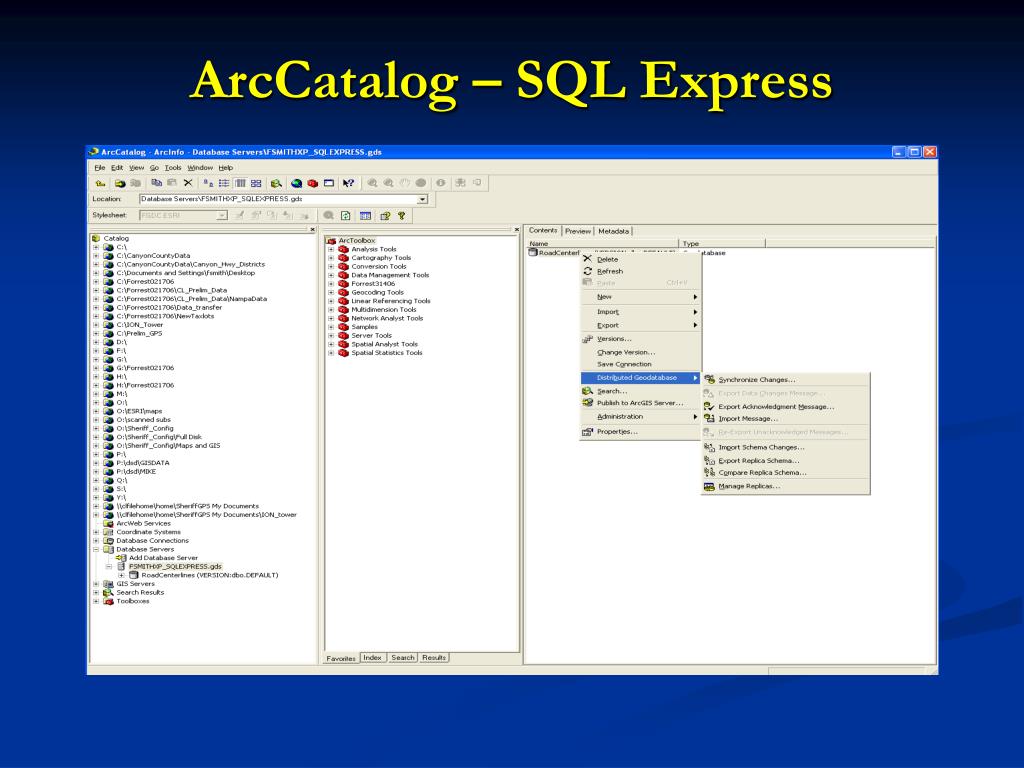
Task: Click the Search toolbar icon with magnifier
Action: (x=276, y=184)
